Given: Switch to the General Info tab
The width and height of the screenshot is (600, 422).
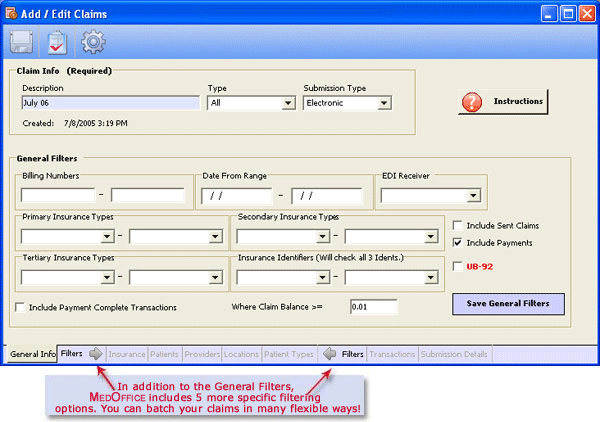Looking at the screenshot, I should coord(30,354).
